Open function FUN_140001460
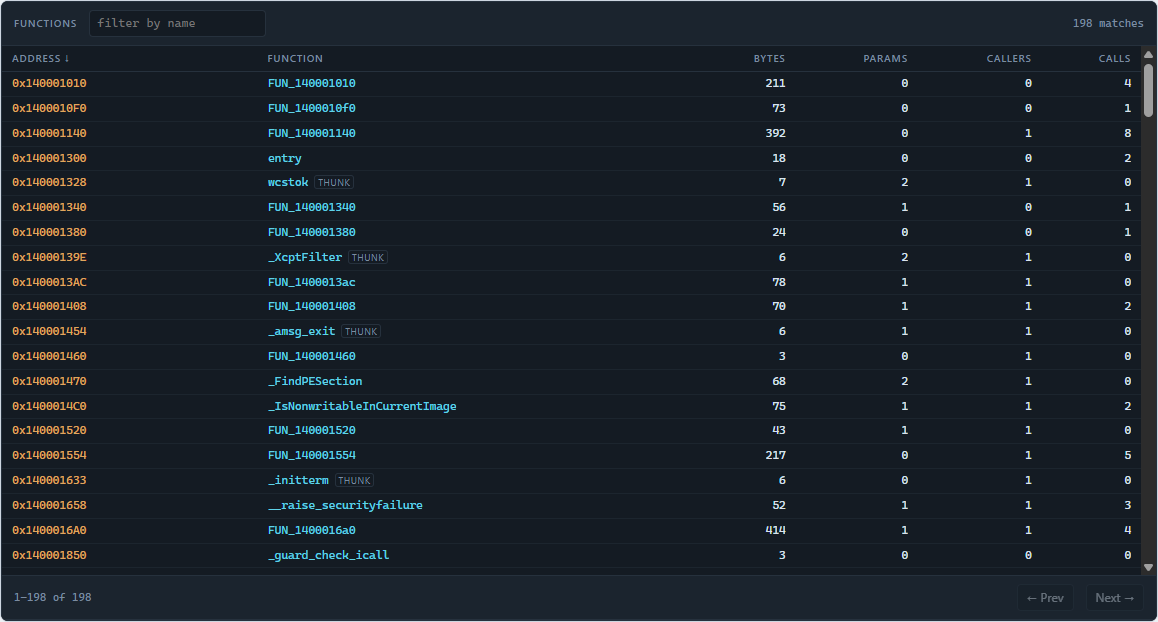This screenshot has height=622, width=1158. pyautogui.click(x=311, y=357)
